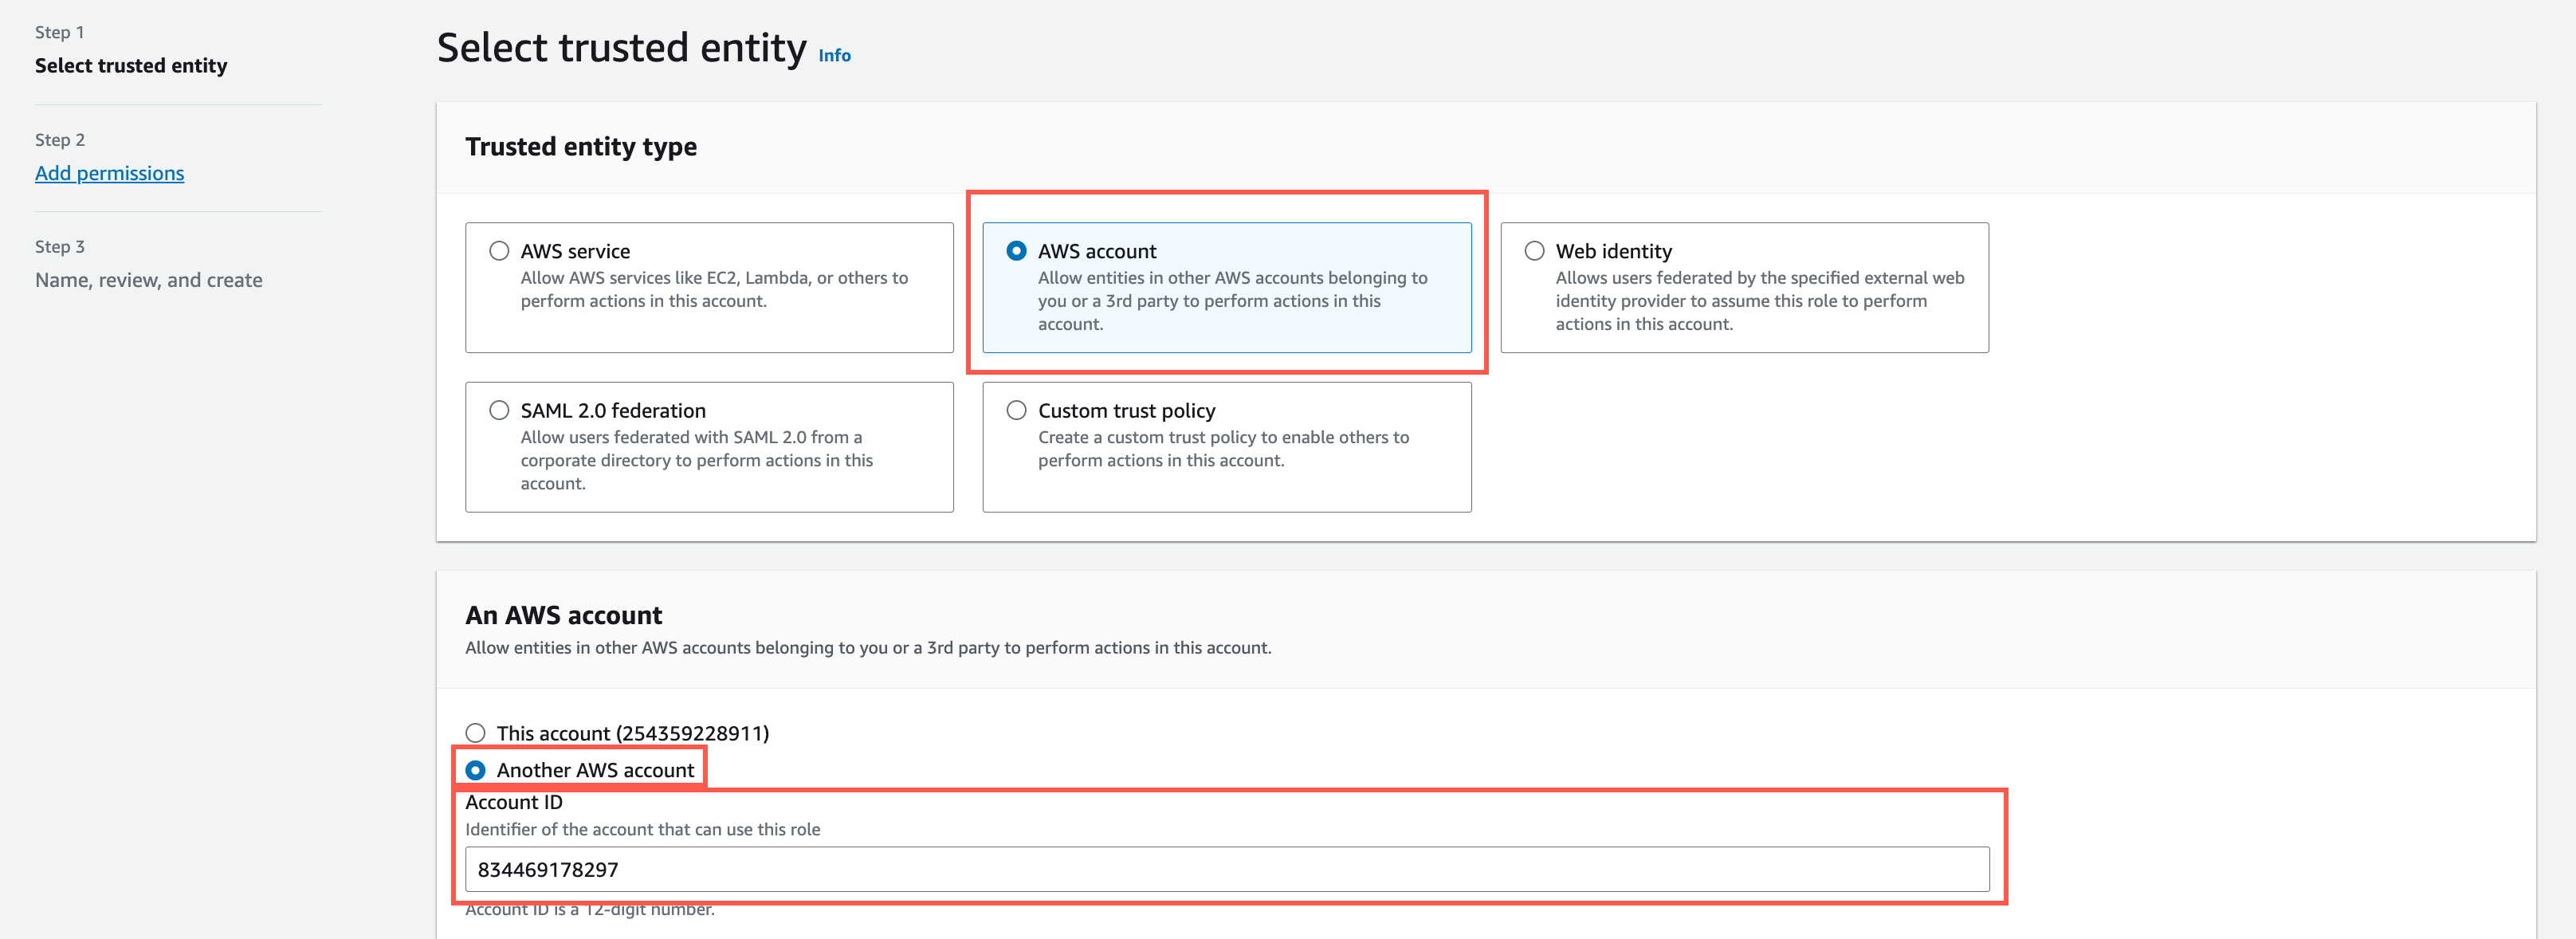The image size is (2576, 939).
Task: Click the Step 3 label
Action: [x=60, y=247]
